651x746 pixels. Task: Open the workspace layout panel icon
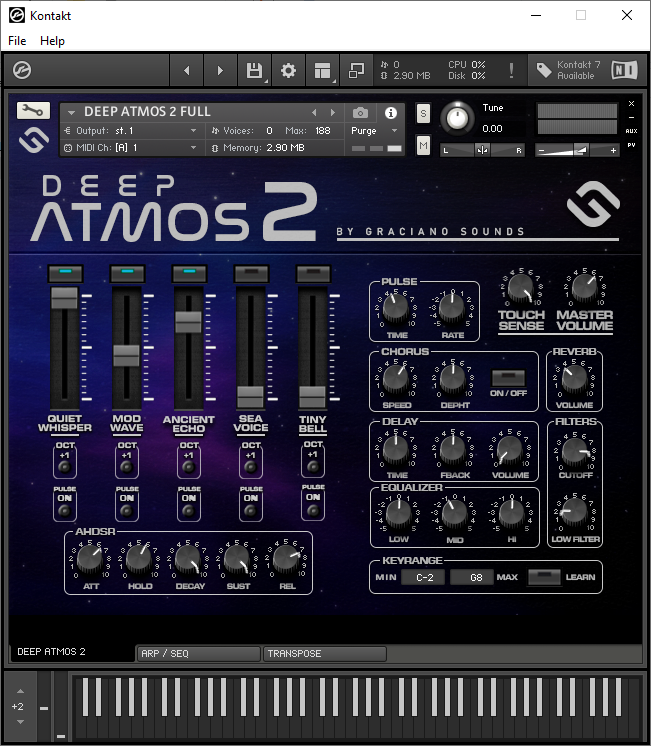tap(322, 70)
